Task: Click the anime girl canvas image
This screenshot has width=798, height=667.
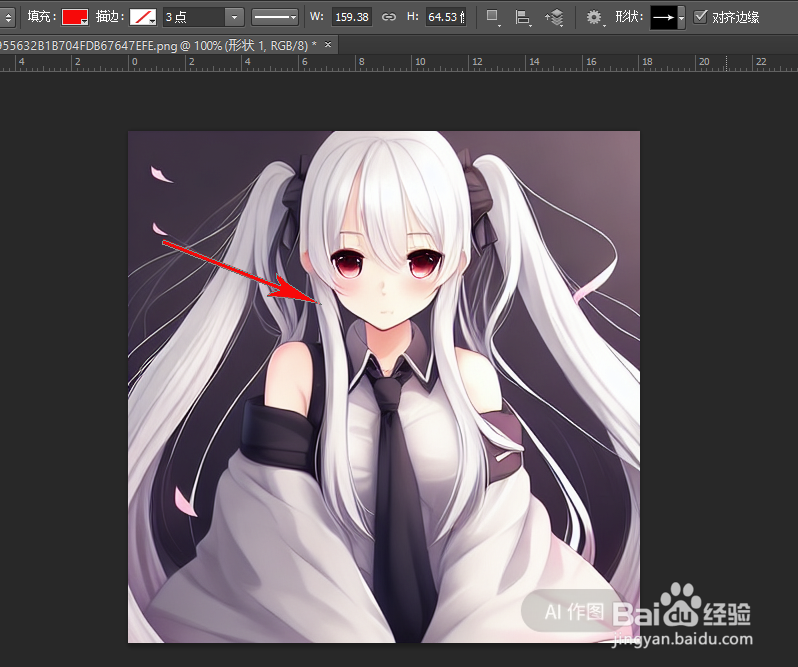Action: 384,387
